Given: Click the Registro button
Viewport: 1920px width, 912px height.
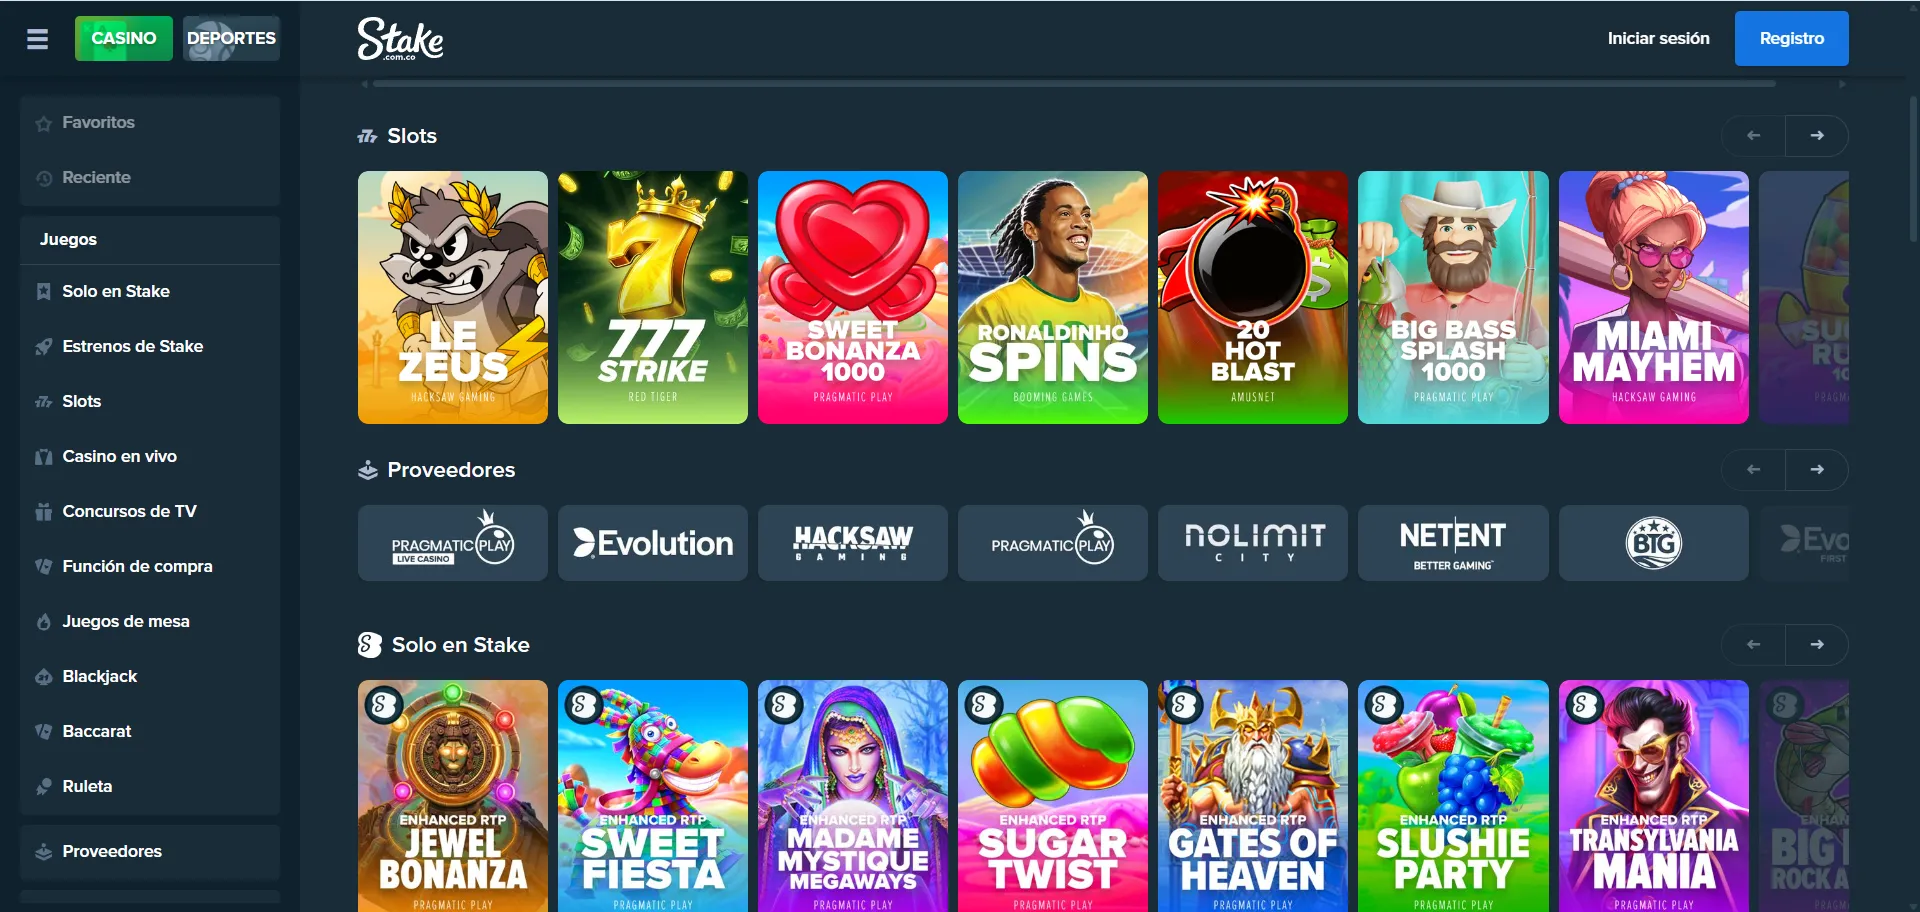Looking at the screenshot, I should pos(1791,38).
